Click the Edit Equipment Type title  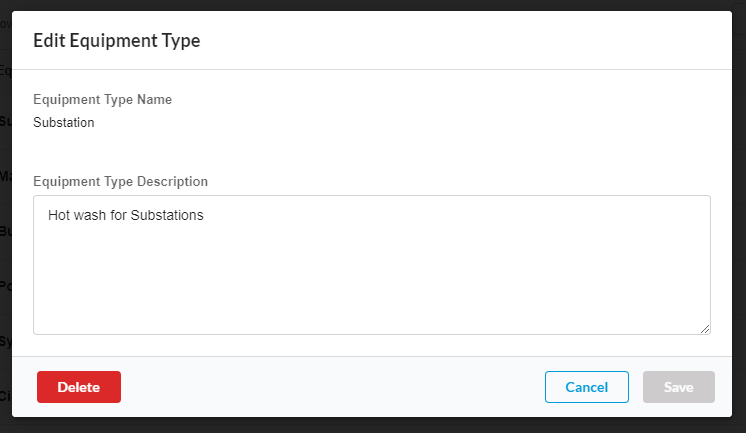(117, 41)
